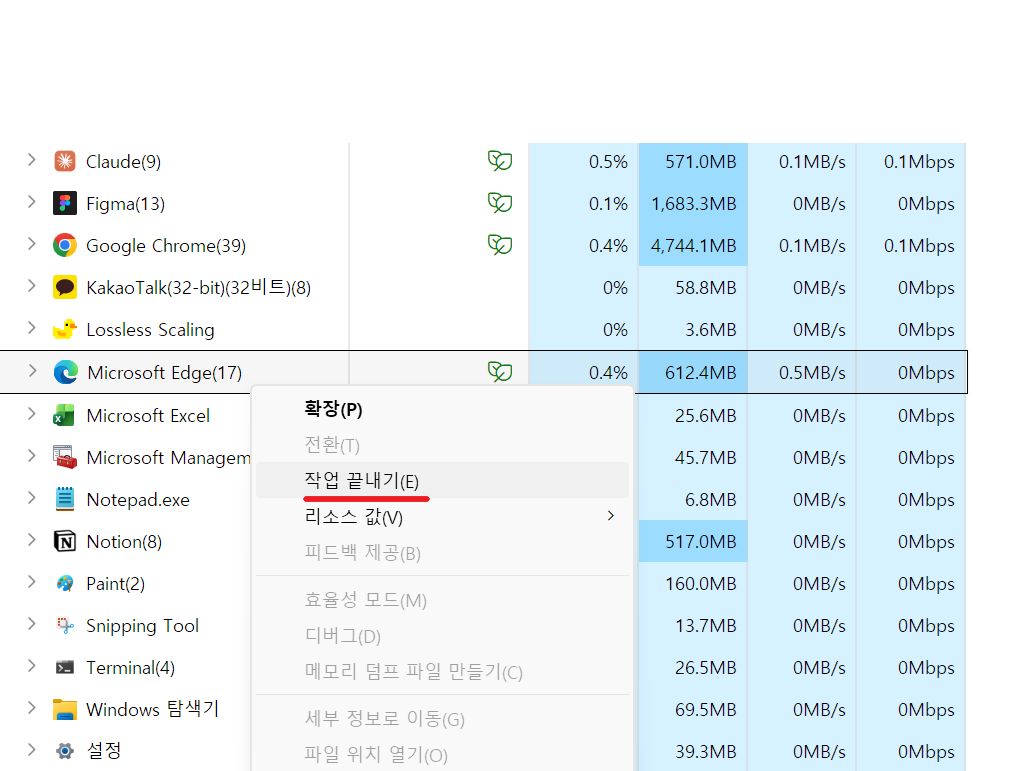This screenshot has height=771, width=1035.
Task: Click the Notion app icon
Action: tap(65, 541)
